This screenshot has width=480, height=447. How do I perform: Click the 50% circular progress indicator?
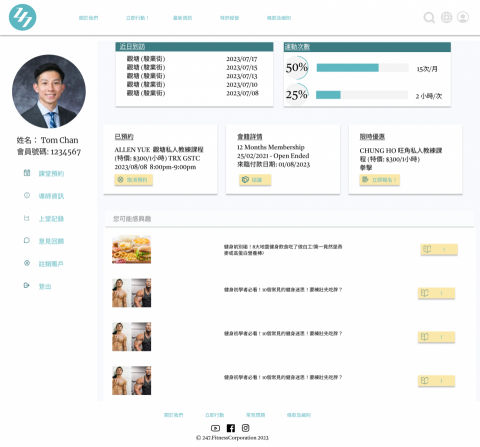tap(297, 68)
